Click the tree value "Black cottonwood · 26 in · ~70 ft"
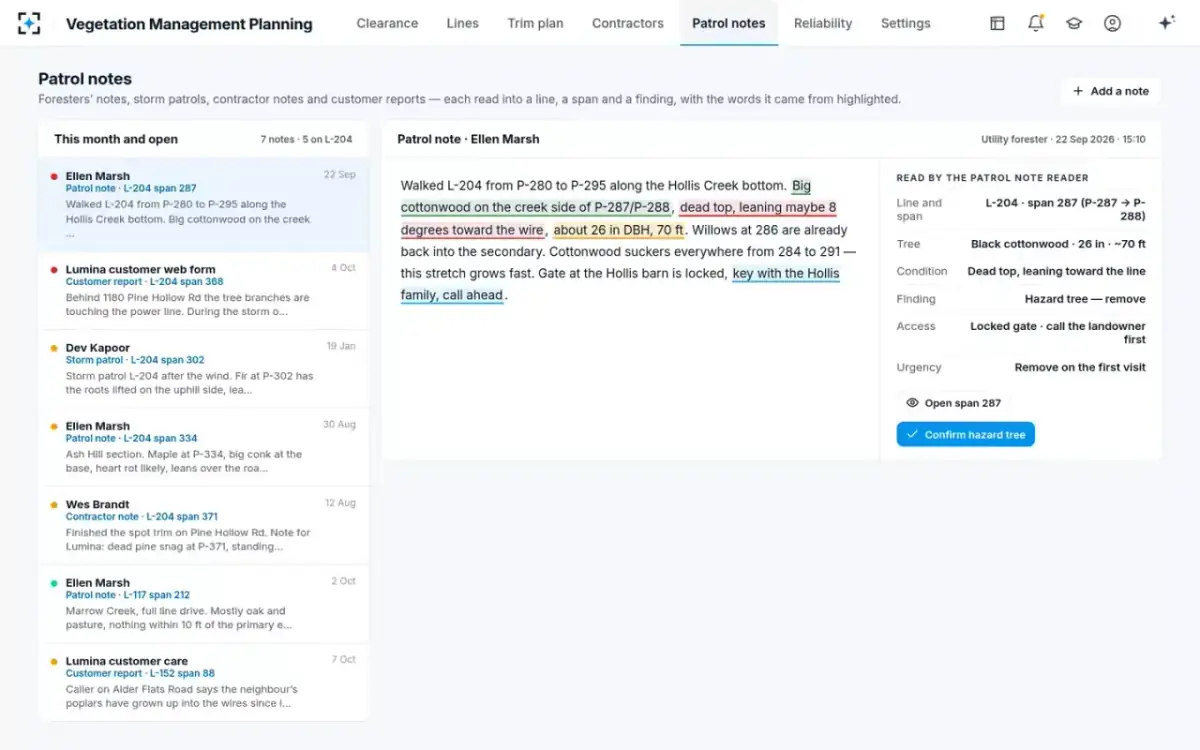The image size is (1200, 750). coord(1058,244)
